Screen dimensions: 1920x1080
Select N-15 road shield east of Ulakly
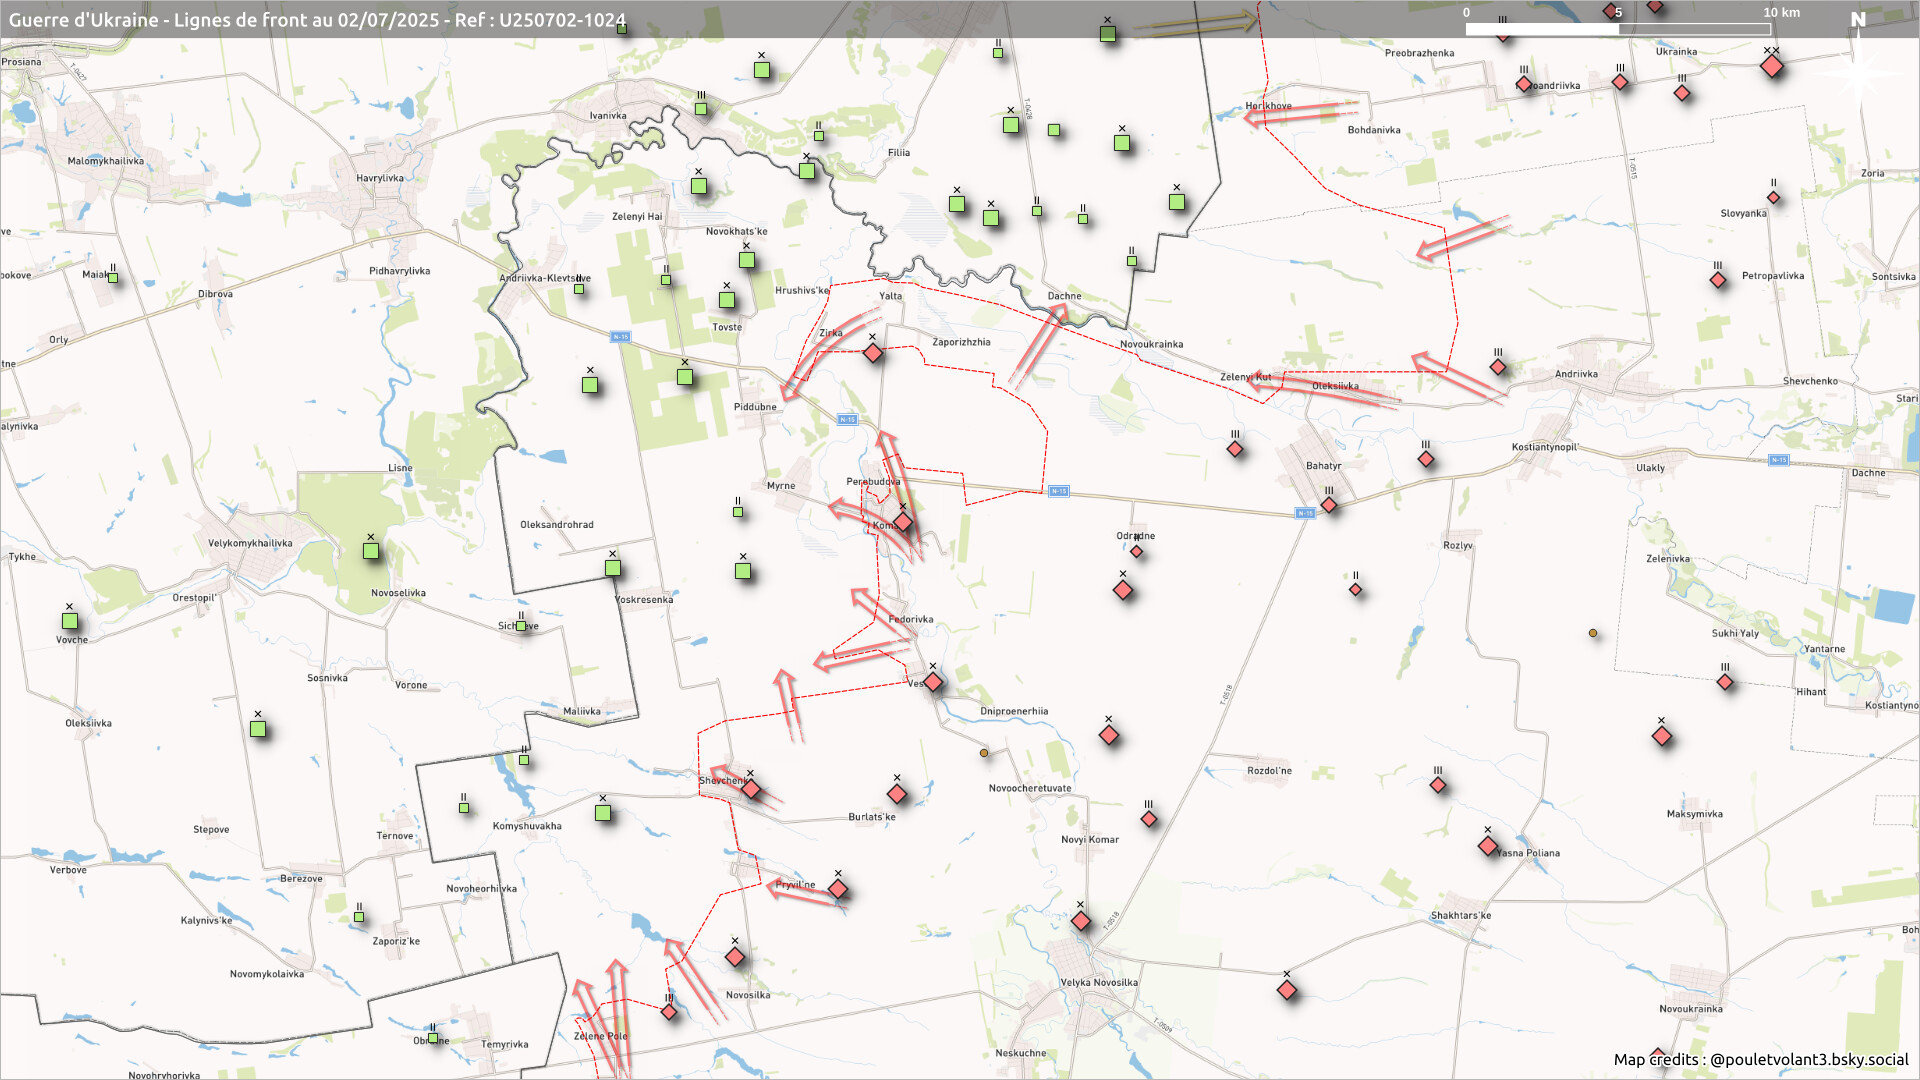tap(1778, 460)
